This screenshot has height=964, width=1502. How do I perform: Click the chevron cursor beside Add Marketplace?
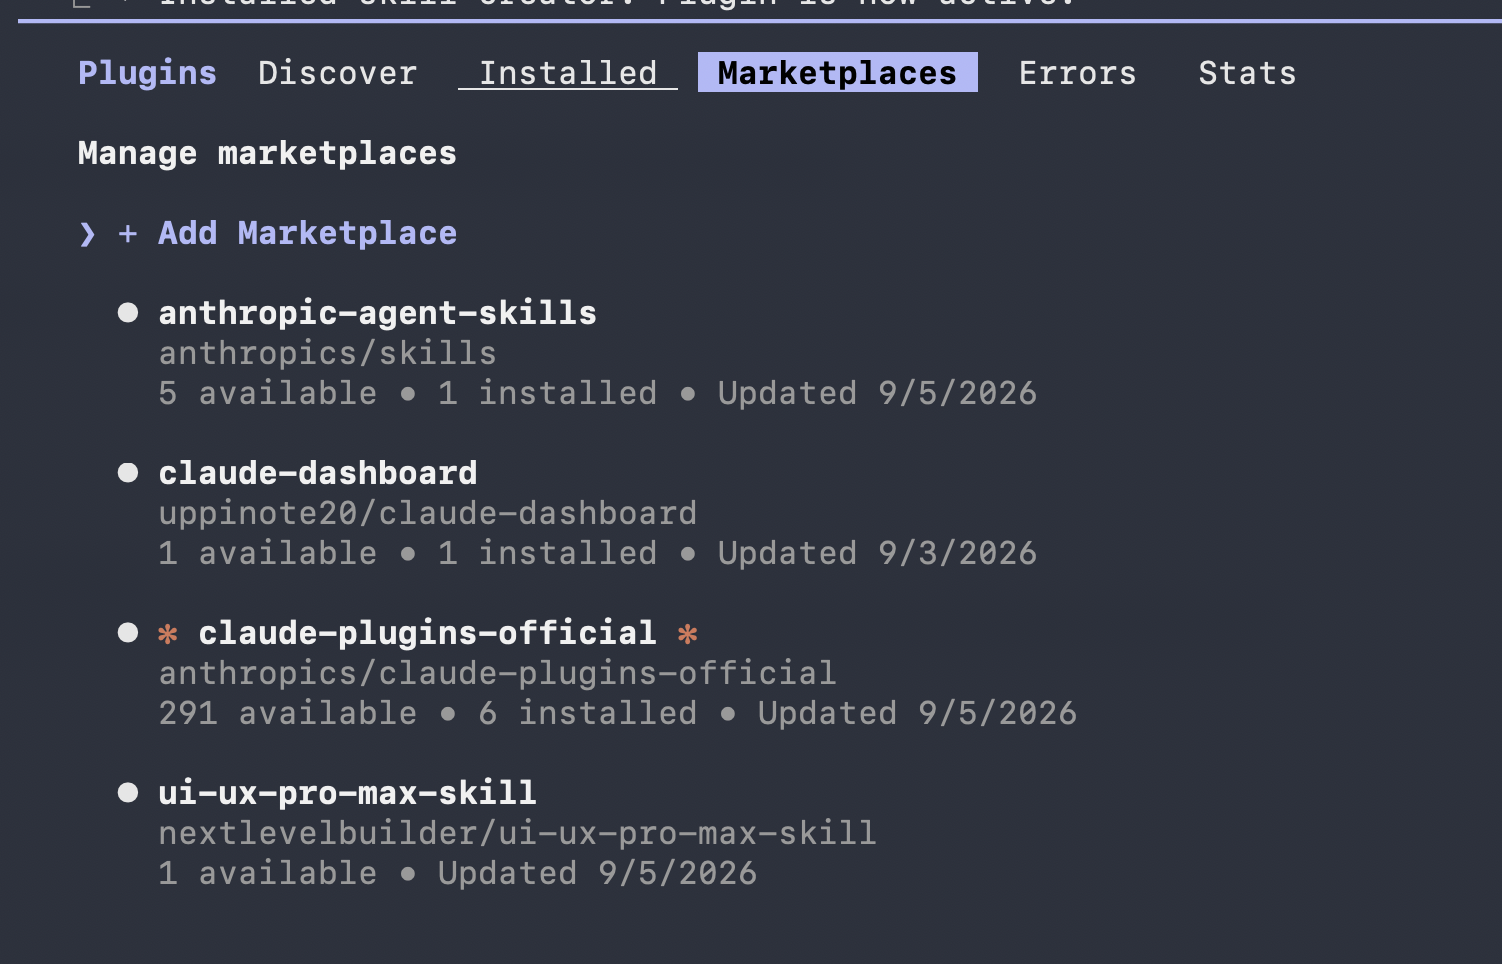pyautogui.click(x=88, y=234)
